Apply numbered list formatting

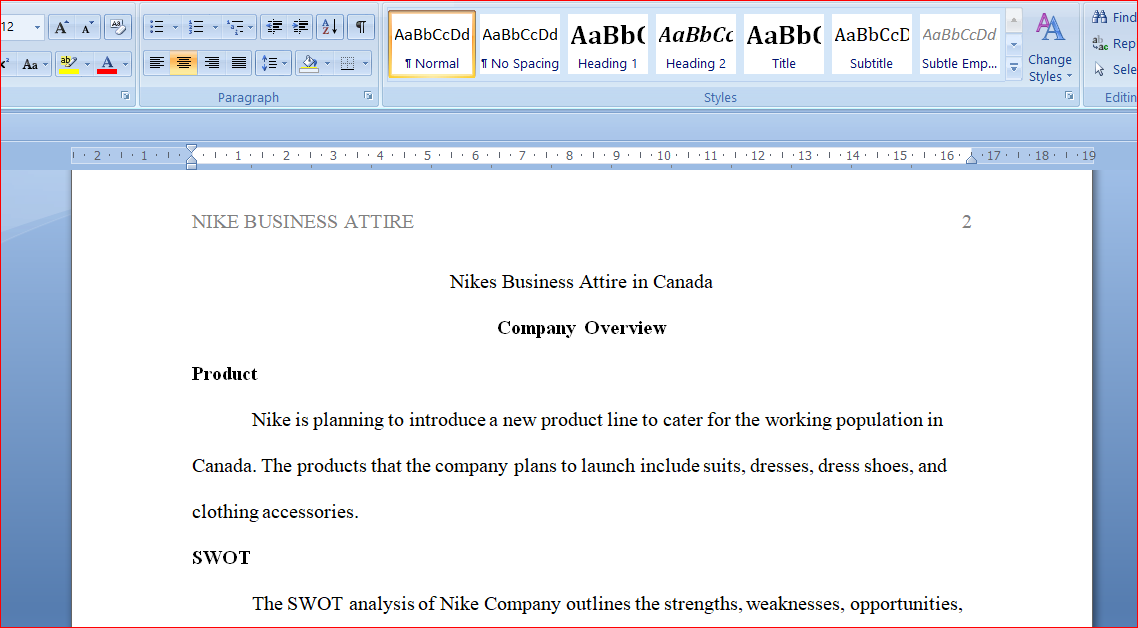(196, 28)
